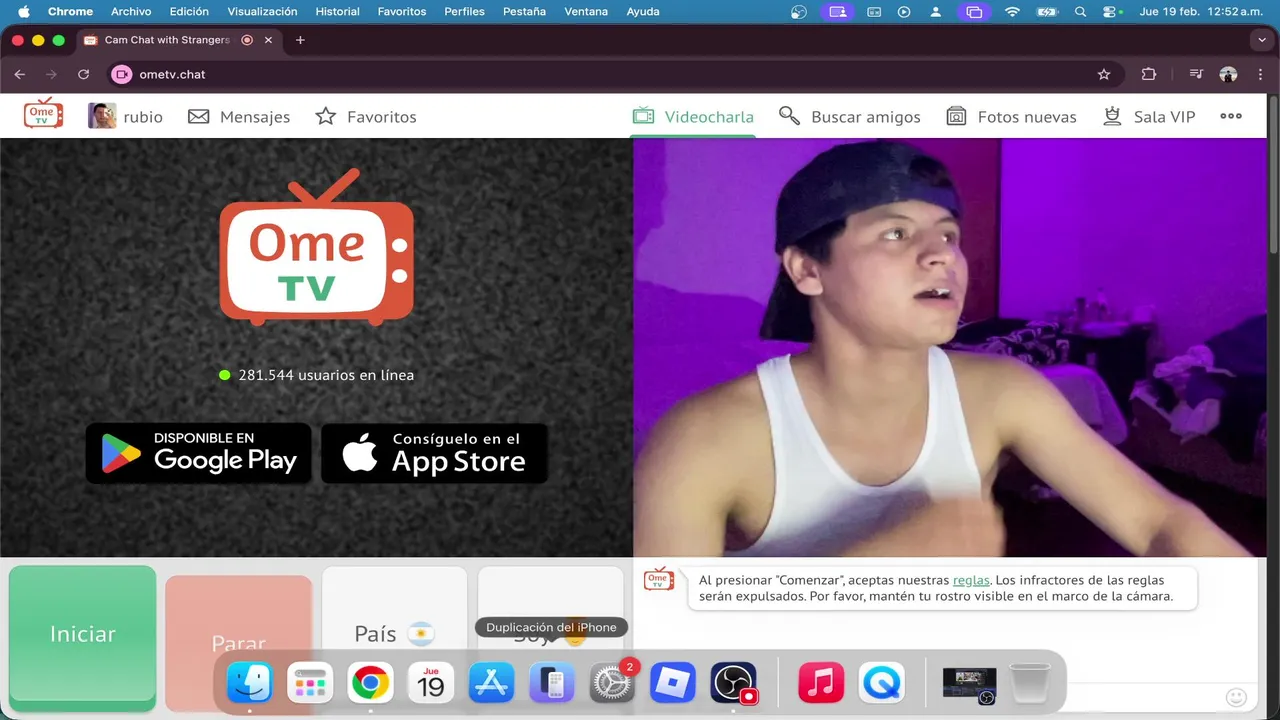This screenshot has height=720, width=1280.
Task: Expand the tab search chevron
Action: point(1261,40)
